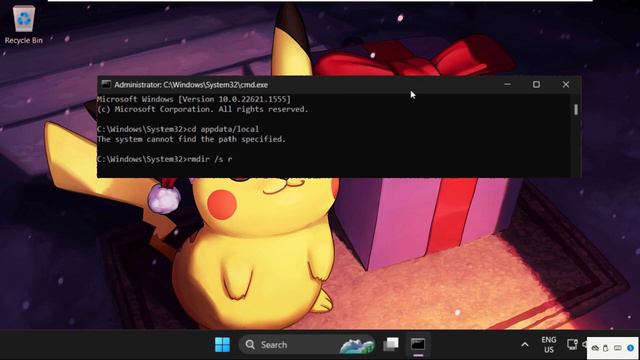Screen dimensions: 640x360
Task: Minimize the Command Prompt window
Action: (x=507, y=84)
